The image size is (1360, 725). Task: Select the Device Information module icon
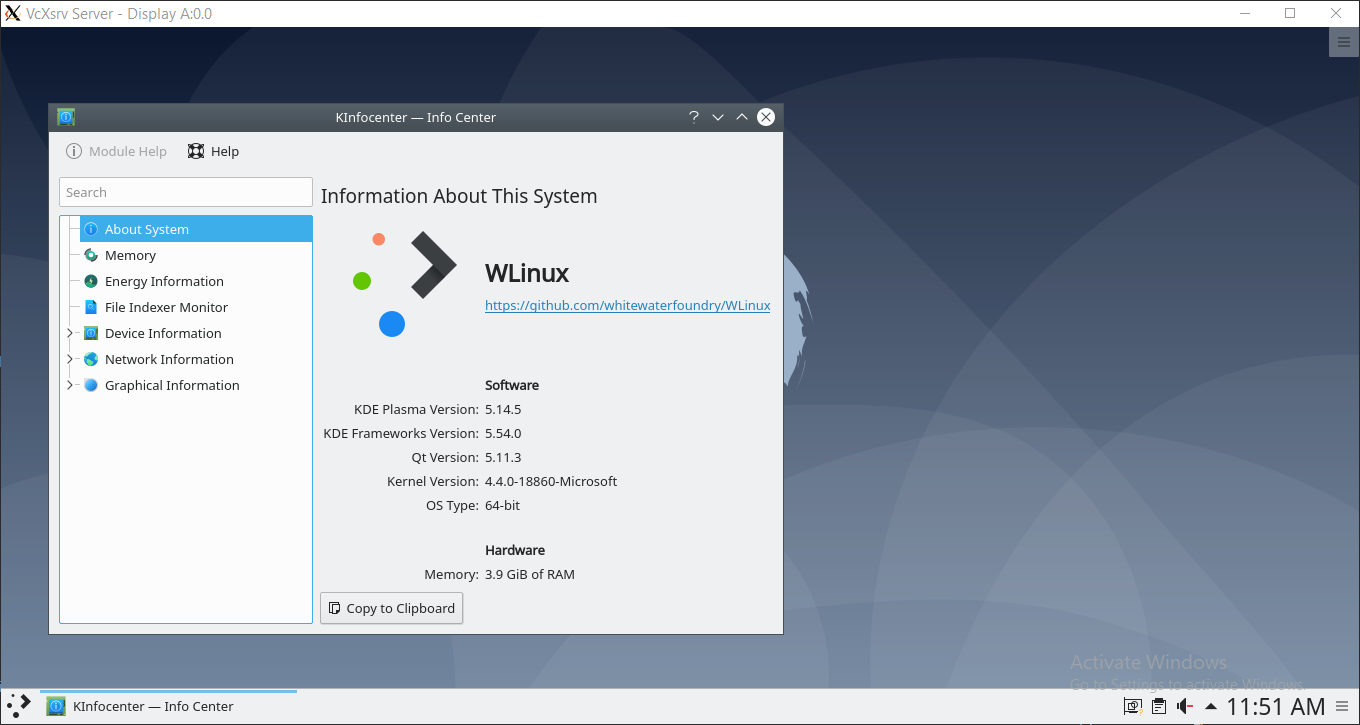point(91,333)
